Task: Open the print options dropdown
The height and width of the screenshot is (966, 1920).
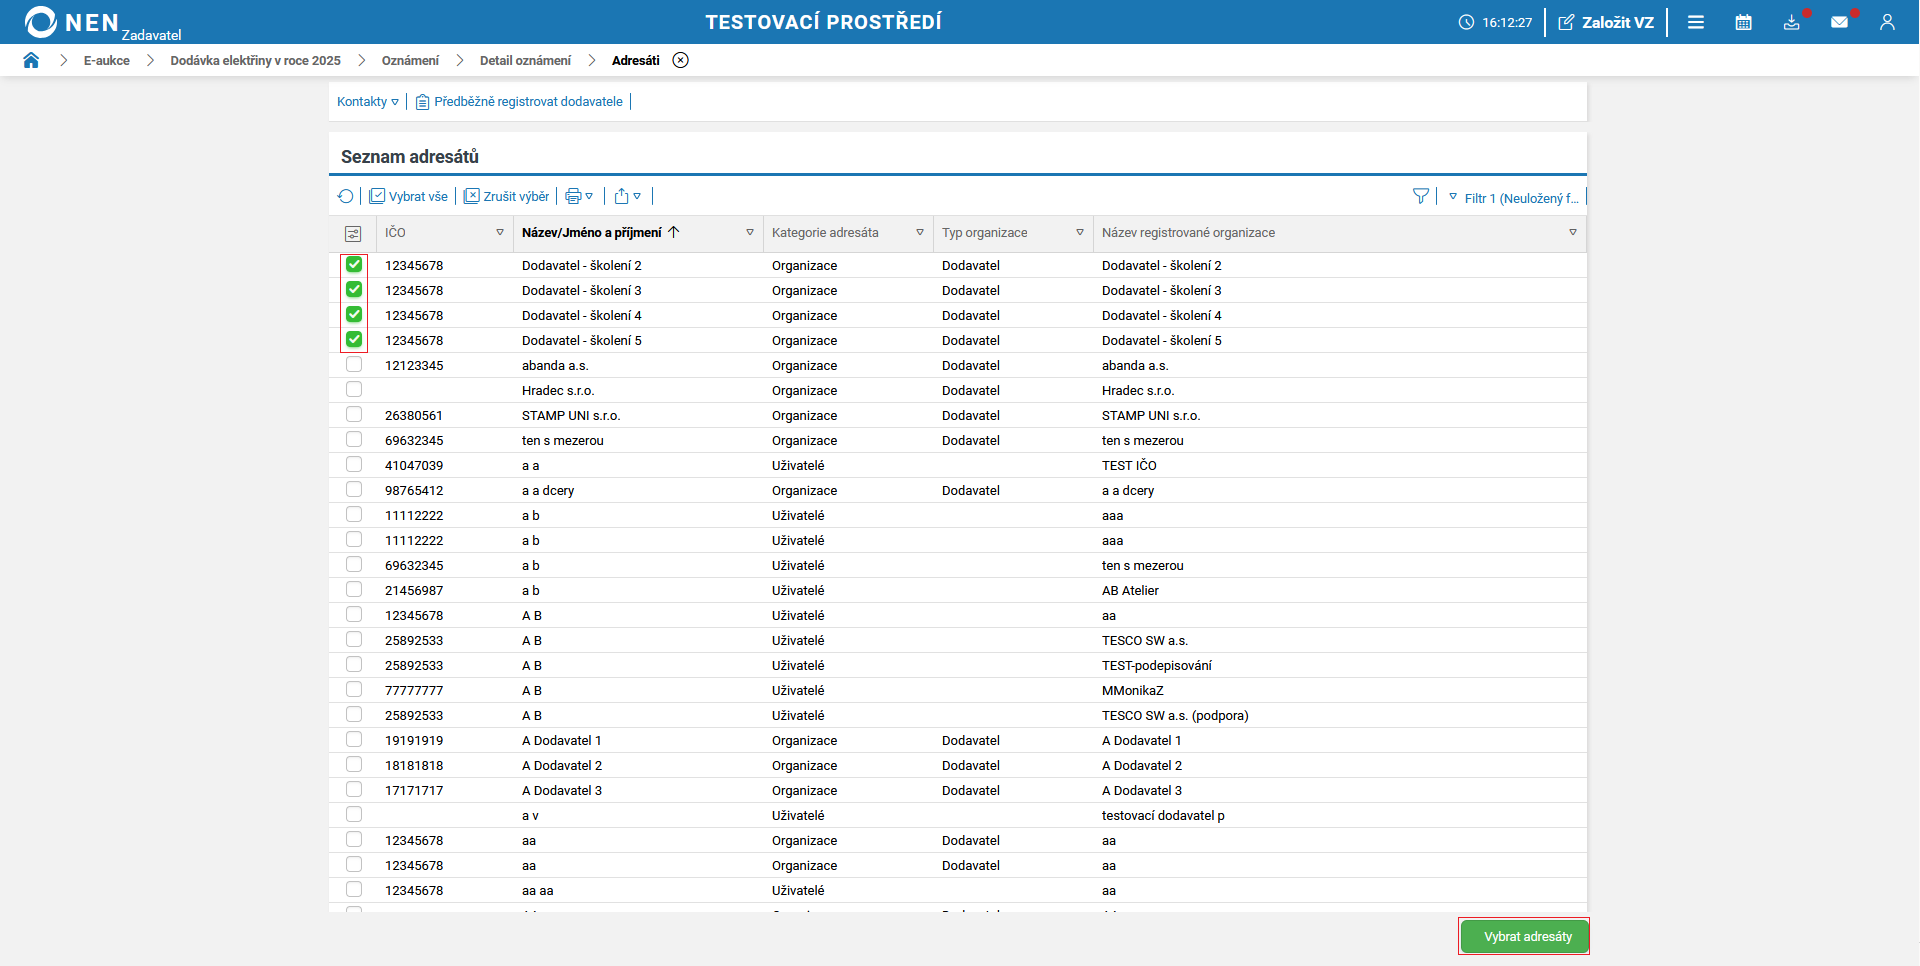Action: point(579,197)
